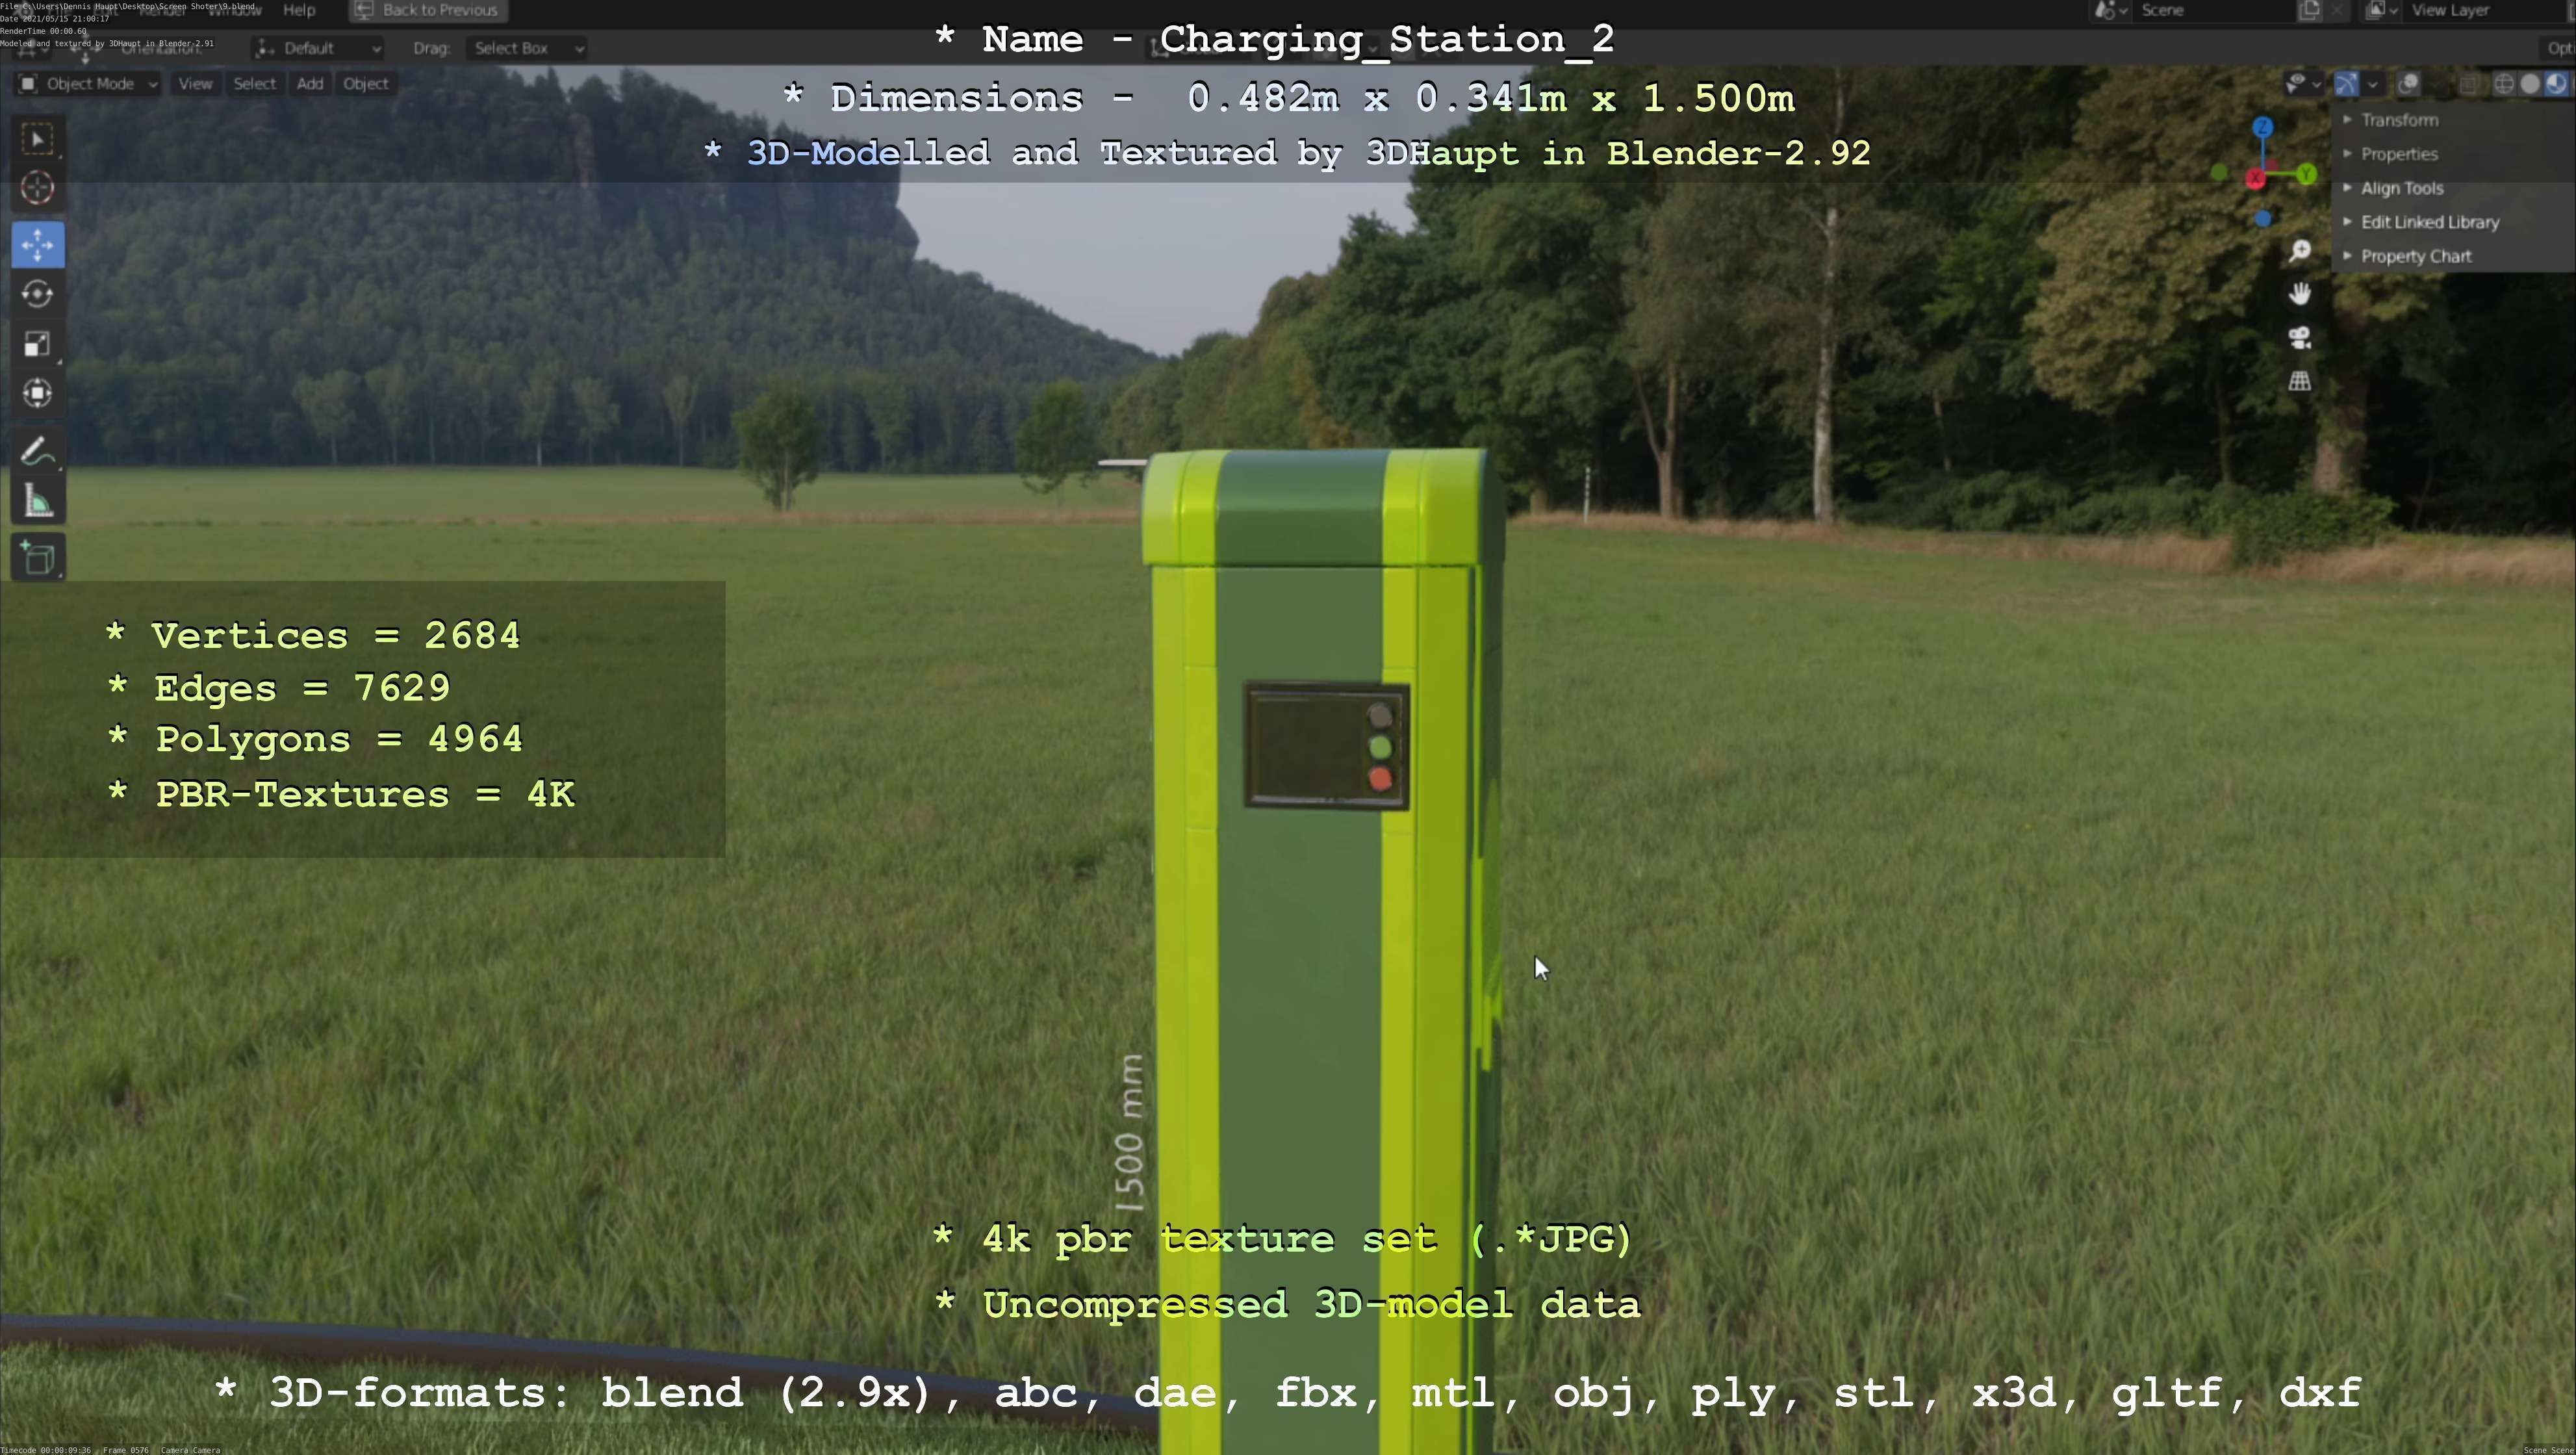
Task: Toggle orthographic perspective grid icon
Action: pos(2300,381)
